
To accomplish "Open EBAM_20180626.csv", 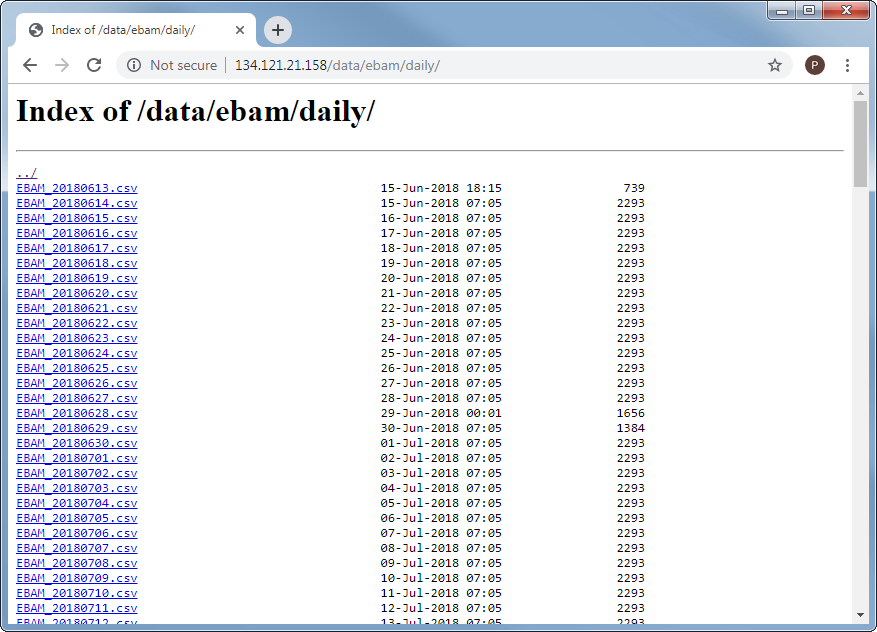I will (x=77, y=383).
